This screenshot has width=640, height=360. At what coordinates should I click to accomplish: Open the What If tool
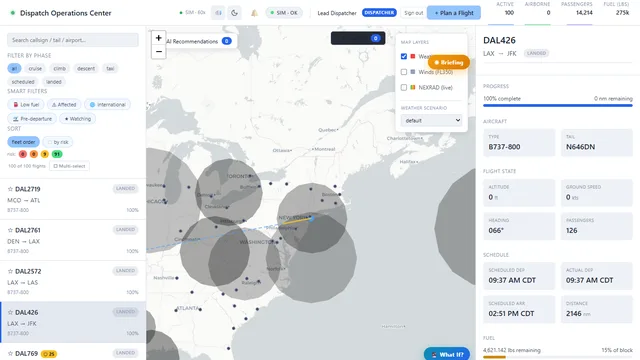[x=447, y=354]
